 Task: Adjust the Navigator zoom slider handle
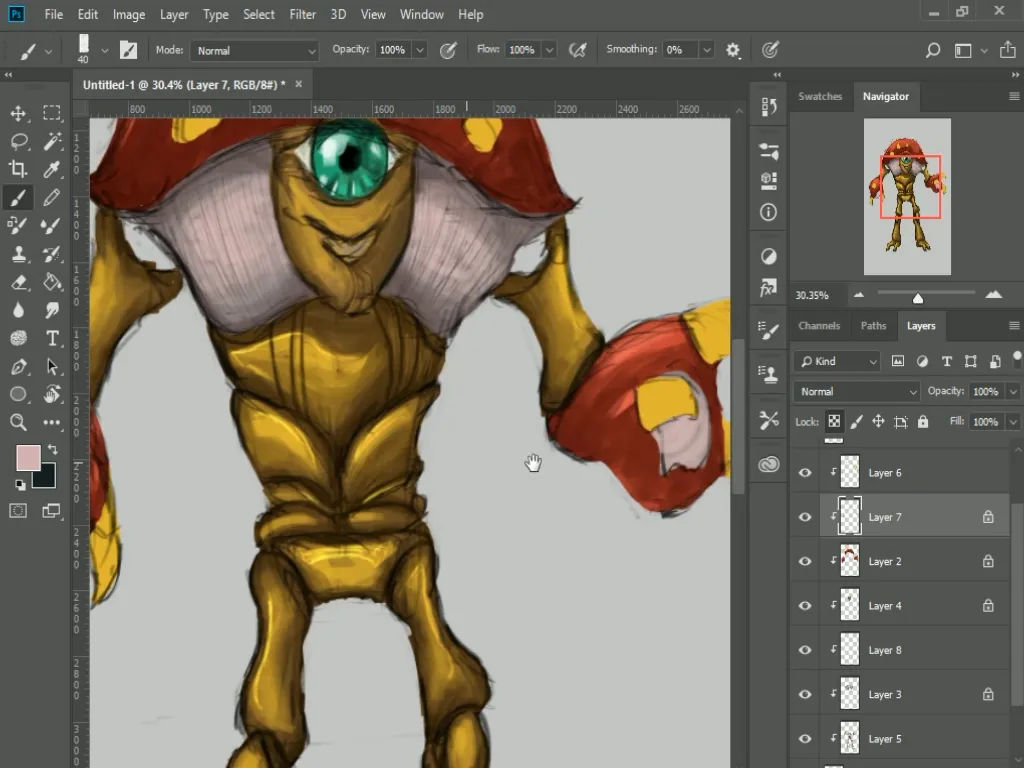918,298
